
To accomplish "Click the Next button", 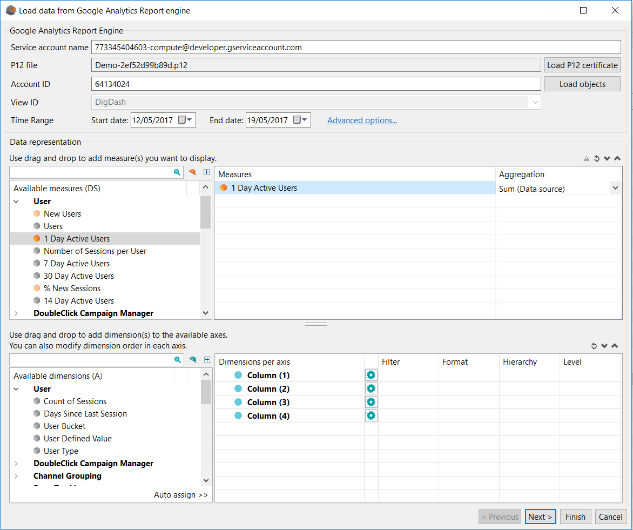I will pos(540,517).
